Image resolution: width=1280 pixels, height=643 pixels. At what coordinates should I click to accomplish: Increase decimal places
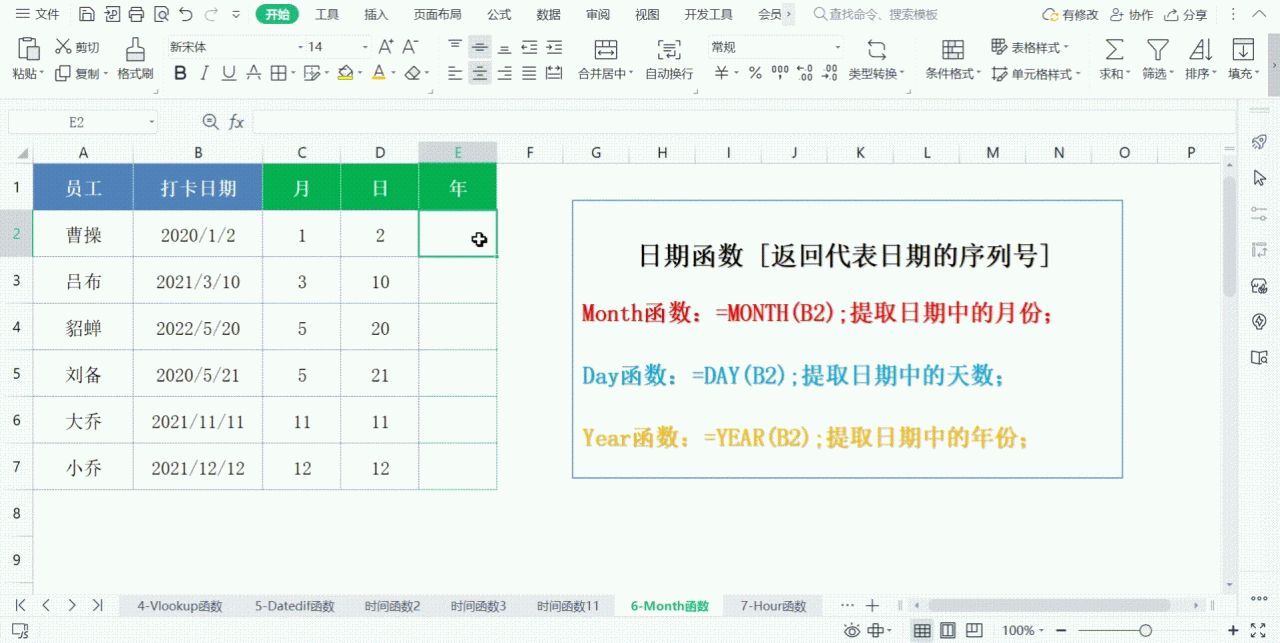click(x=806, y=73)
